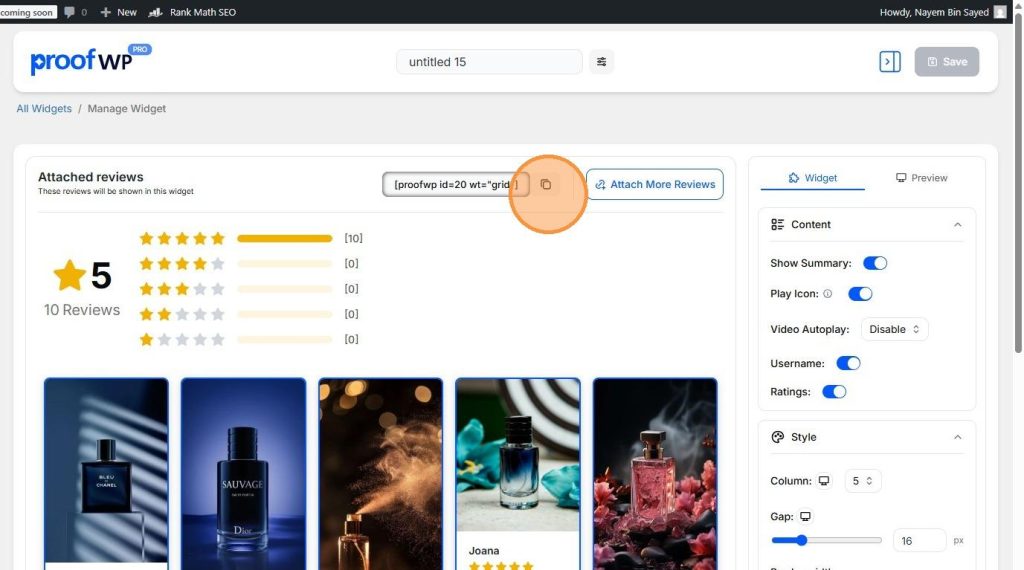
Task: Collapse the Style section chevron
Action: pos(957,437)
